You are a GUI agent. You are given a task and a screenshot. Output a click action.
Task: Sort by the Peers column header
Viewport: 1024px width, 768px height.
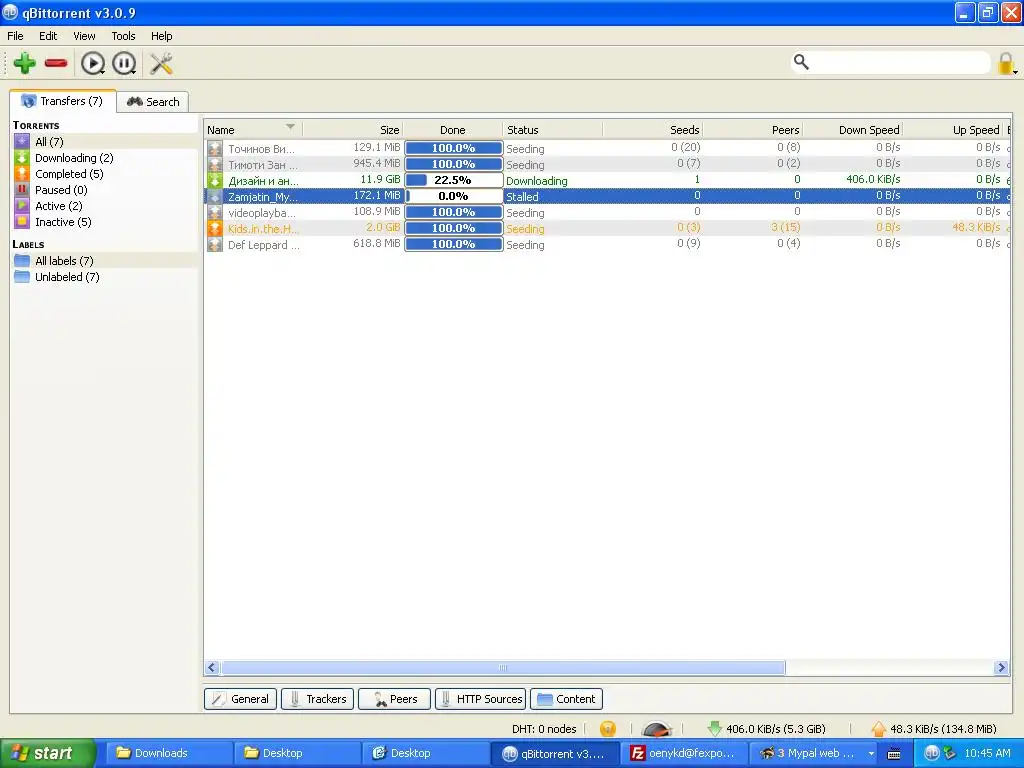(752, 130)
